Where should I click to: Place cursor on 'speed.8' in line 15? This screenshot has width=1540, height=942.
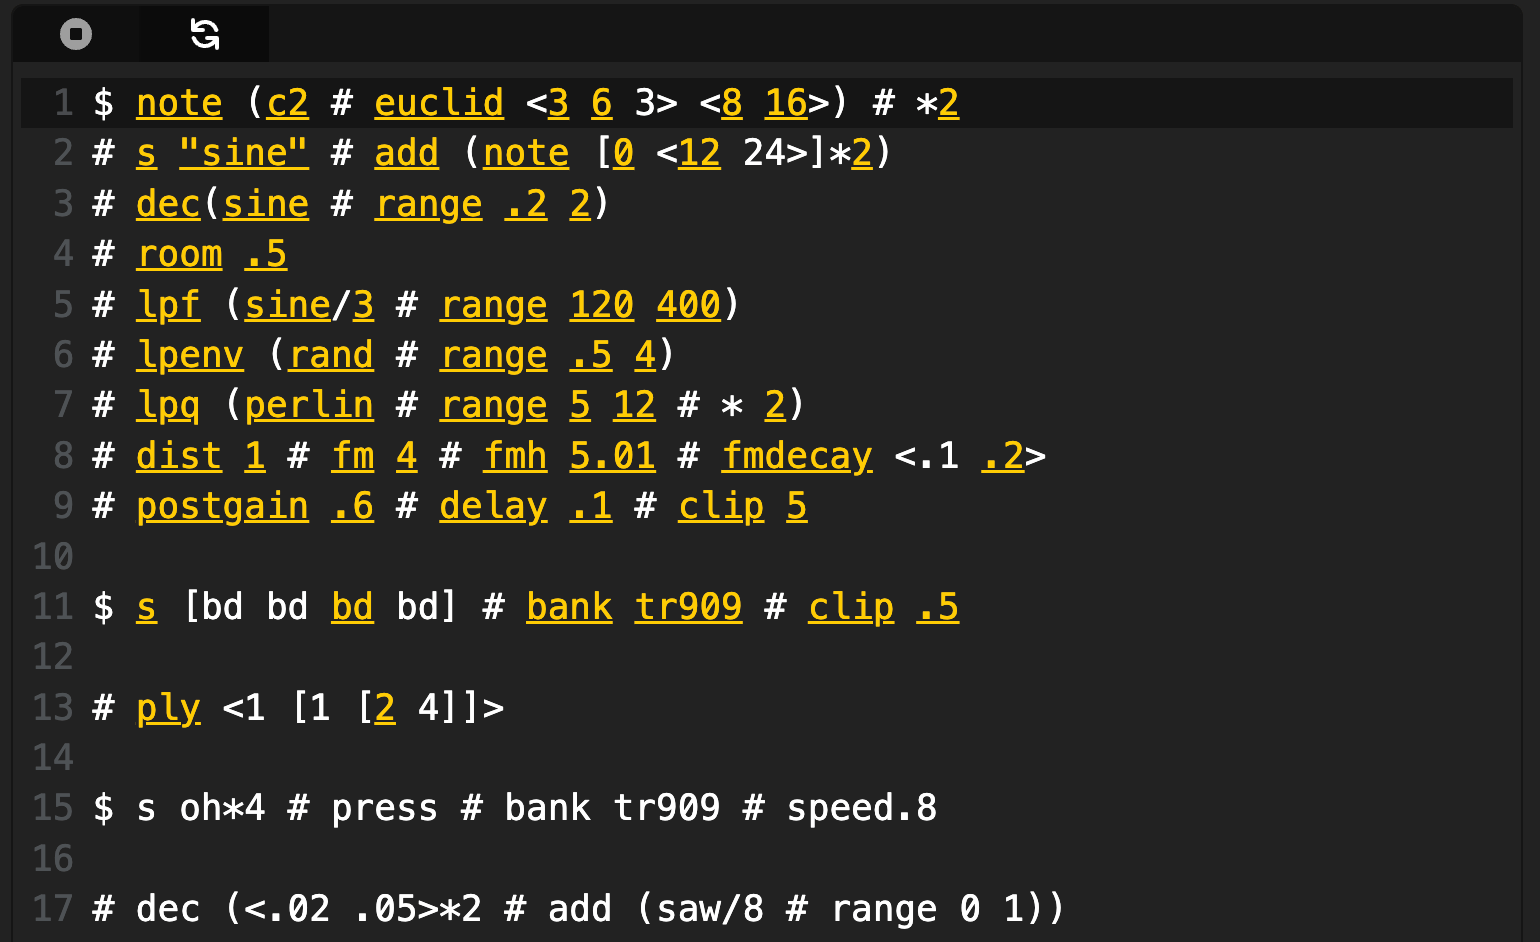click(x=861, y=808)
